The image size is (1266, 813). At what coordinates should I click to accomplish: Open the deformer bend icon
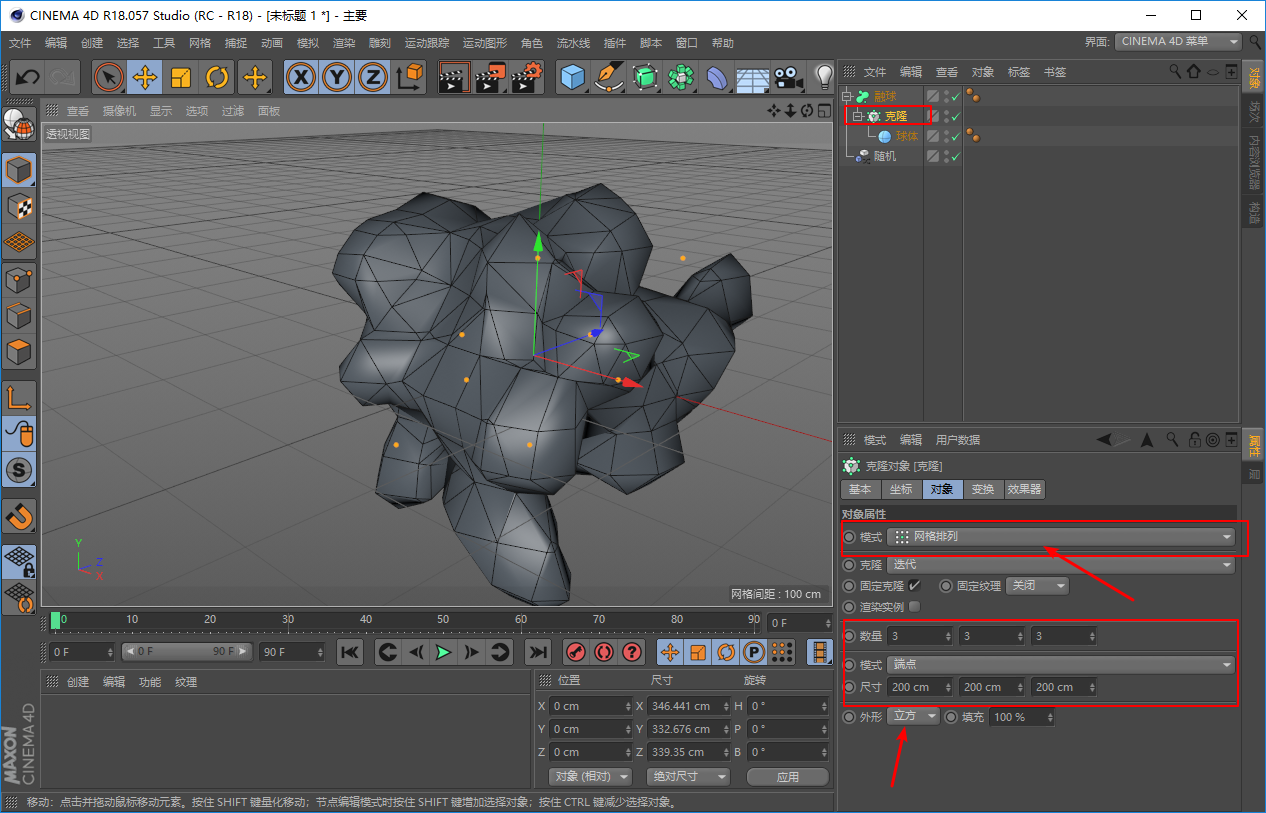tap(717, 77)
